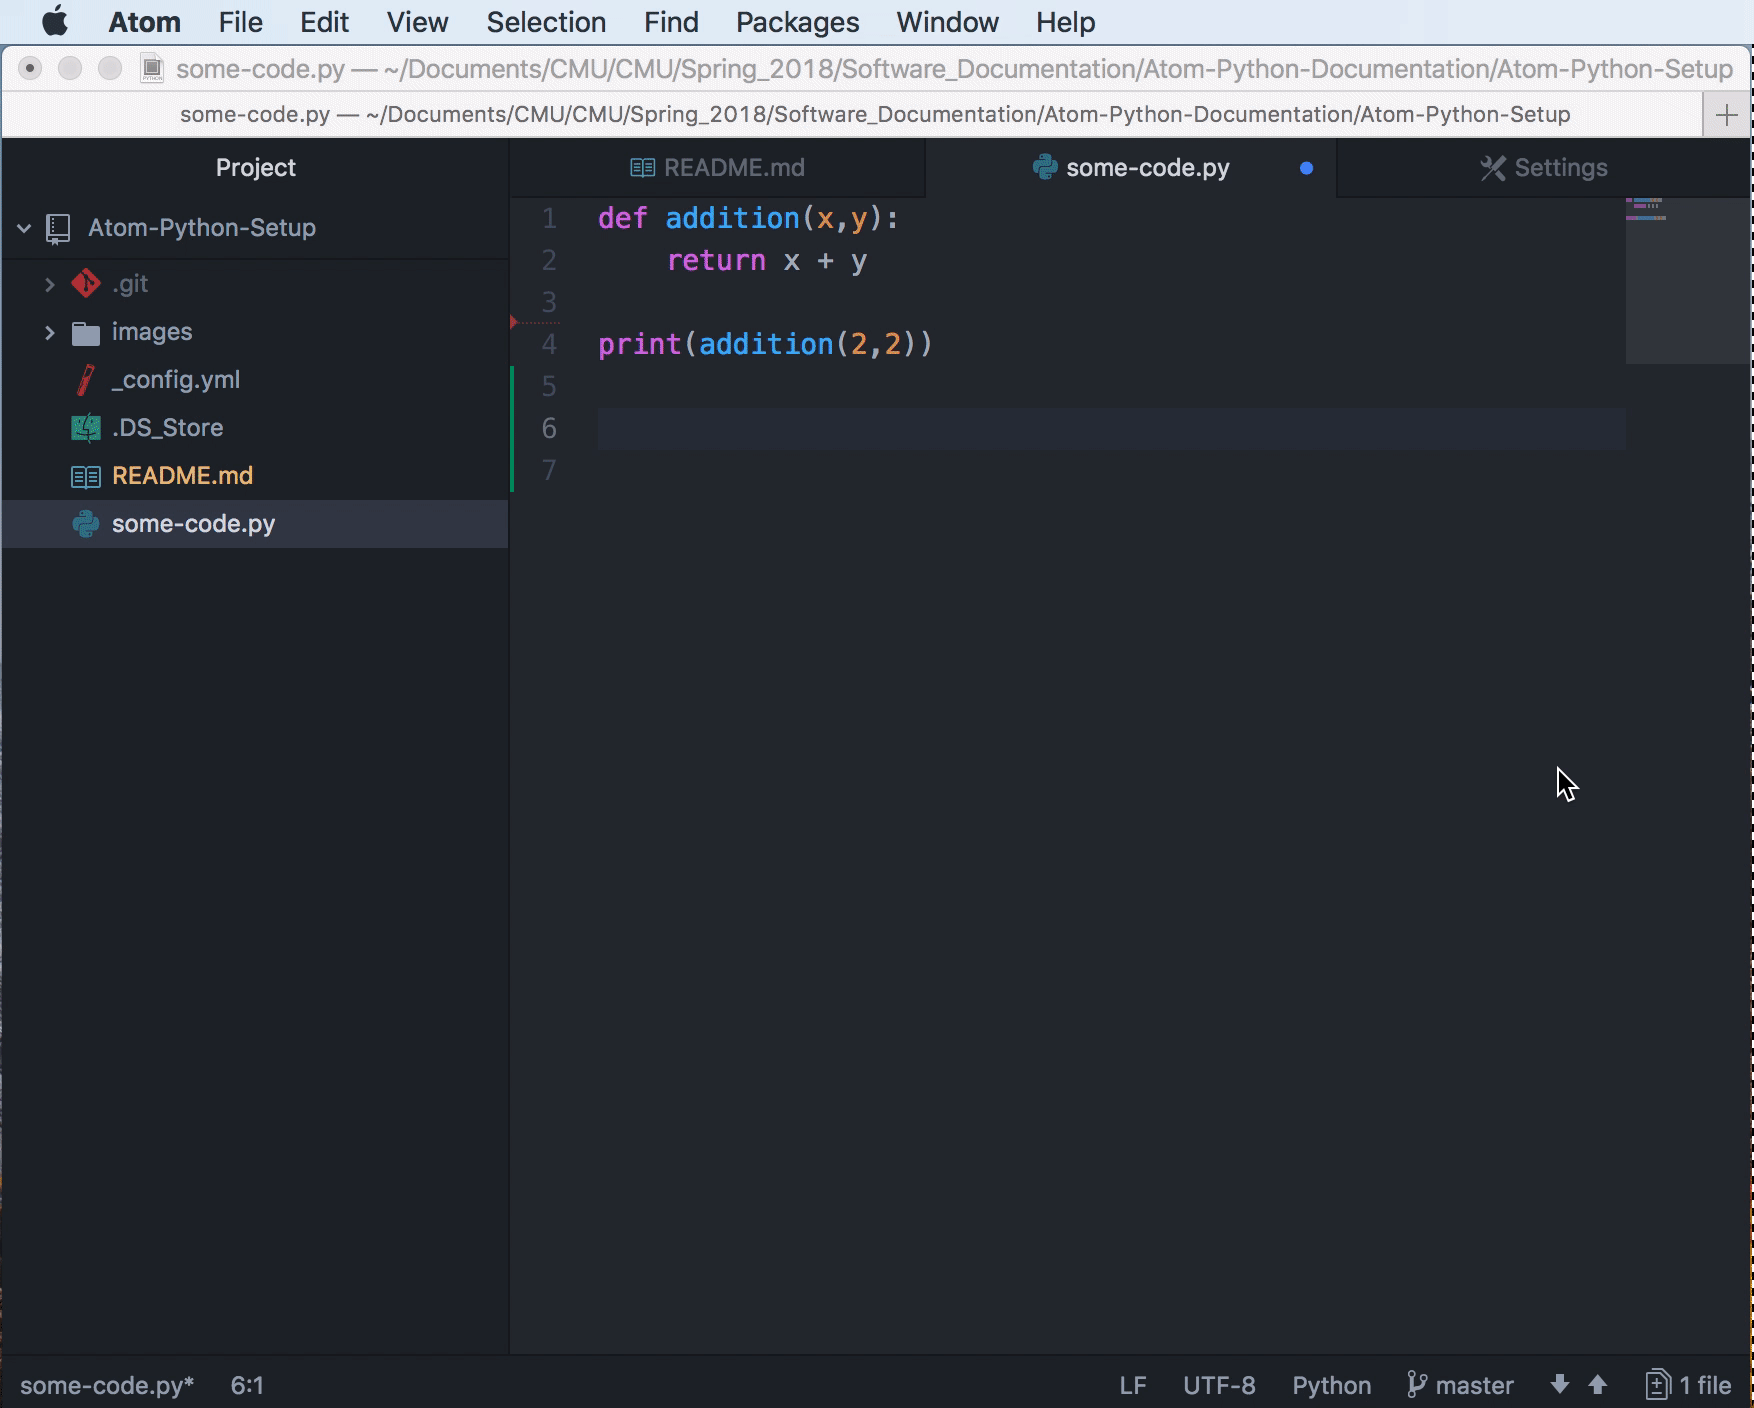The image size is (1754, 1408).
Task: Click line number 1 in the gutter
Action: [549, 219]
